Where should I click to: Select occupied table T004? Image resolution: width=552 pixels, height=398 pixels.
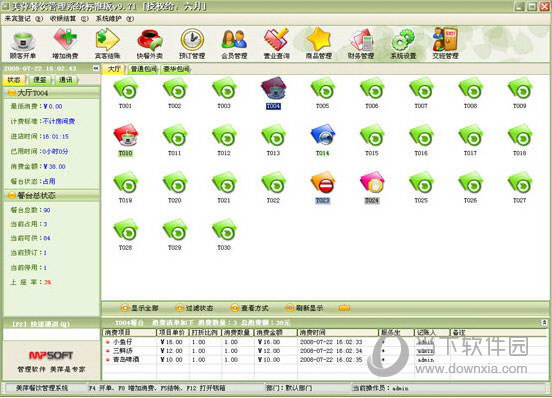coord(273,93)
